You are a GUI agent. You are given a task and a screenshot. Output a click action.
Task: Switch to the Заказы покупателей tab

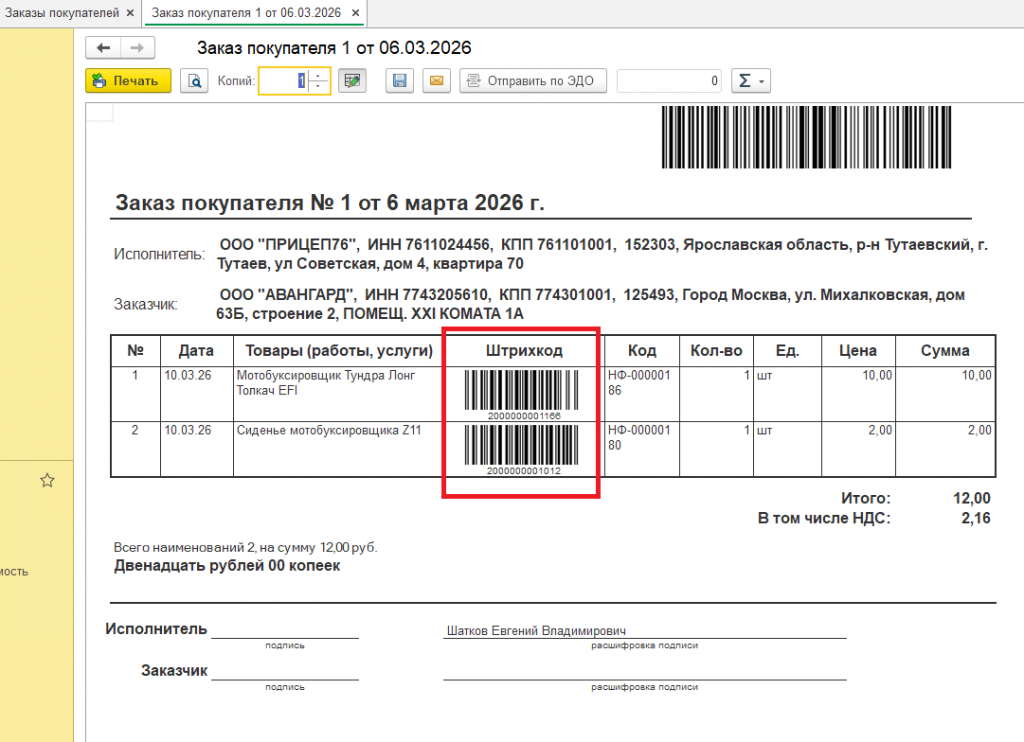point(62,13)
